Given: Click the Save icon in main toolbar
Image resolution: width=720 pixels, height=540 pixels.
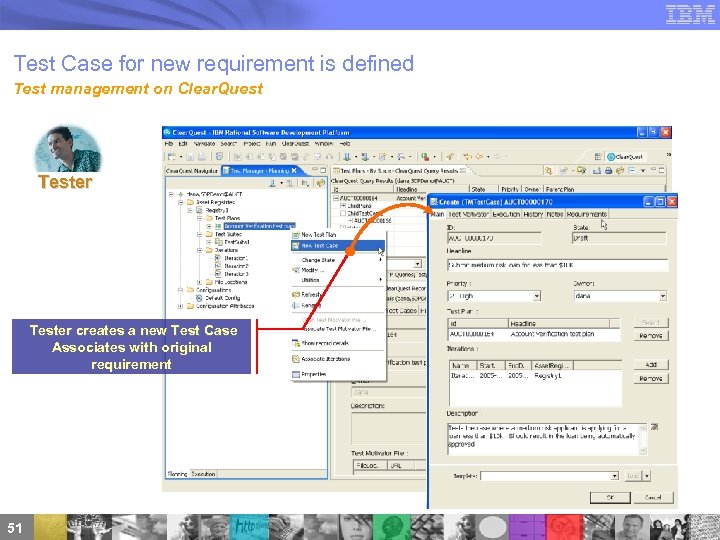Looking at the screenshot, I should pyautogui.click(x=191, y=157).
